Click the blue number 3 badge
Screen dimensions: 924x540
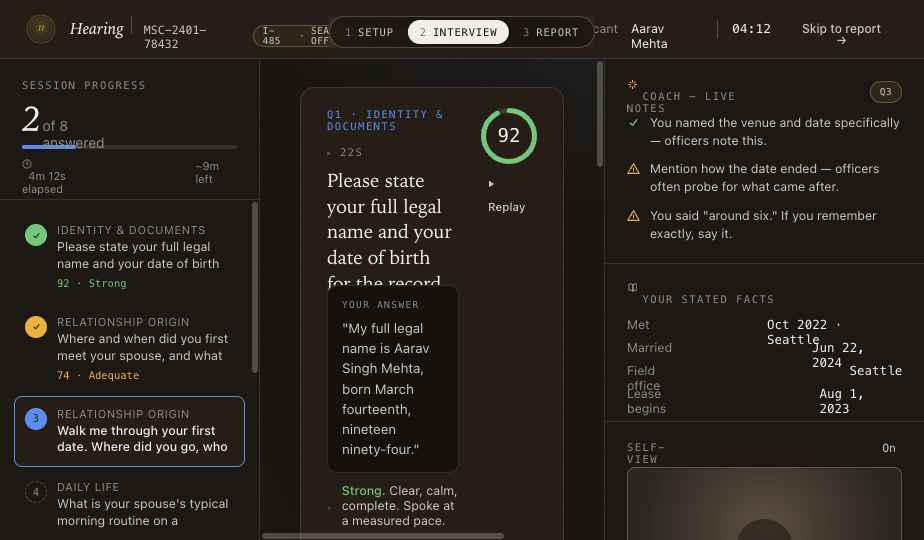[x=36, y=419]
